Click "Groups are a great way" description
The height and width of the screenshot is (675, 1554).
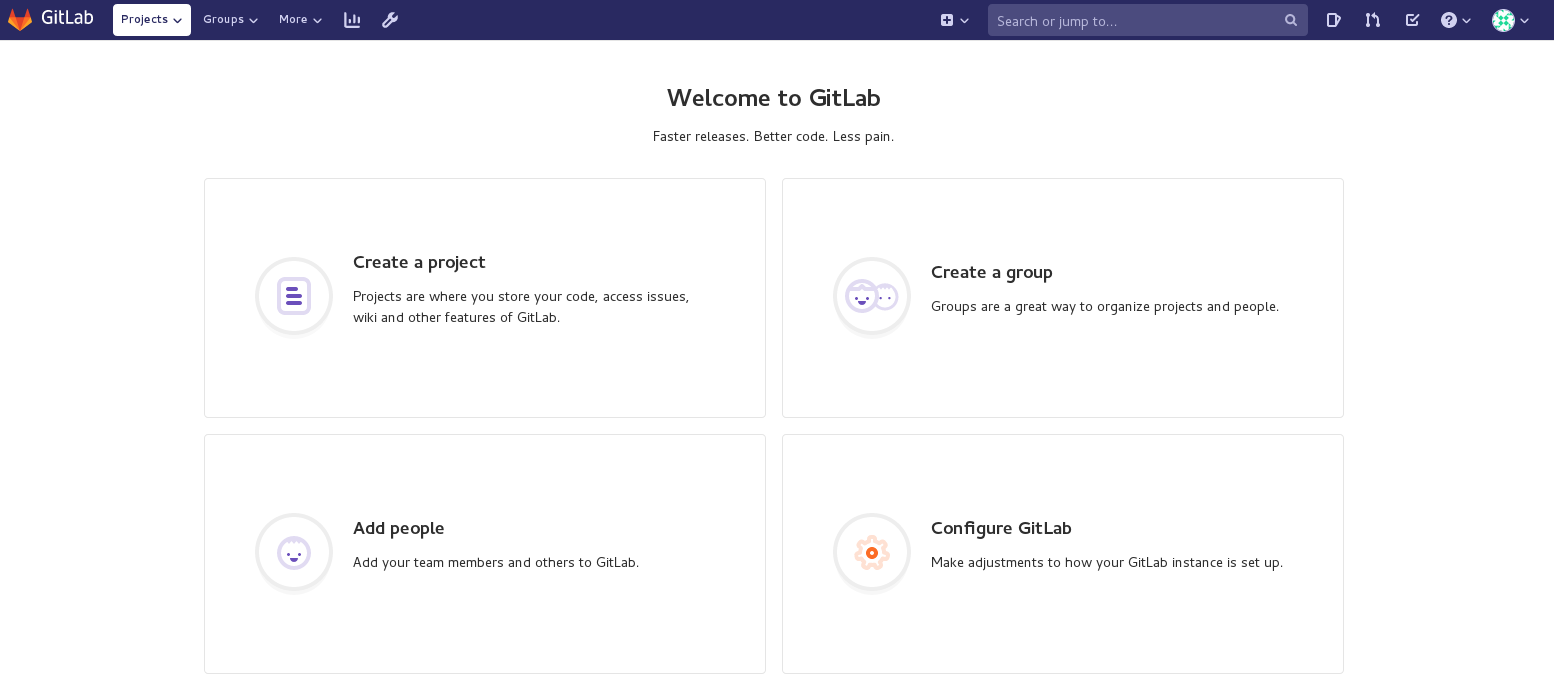pos(1105,307)
